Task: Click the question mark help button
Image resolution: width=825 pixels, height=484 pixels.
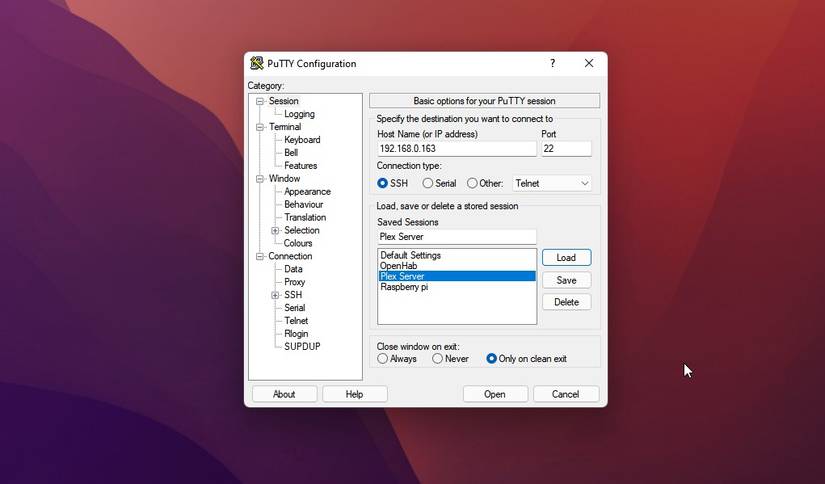Action: (x=552, y=63)
